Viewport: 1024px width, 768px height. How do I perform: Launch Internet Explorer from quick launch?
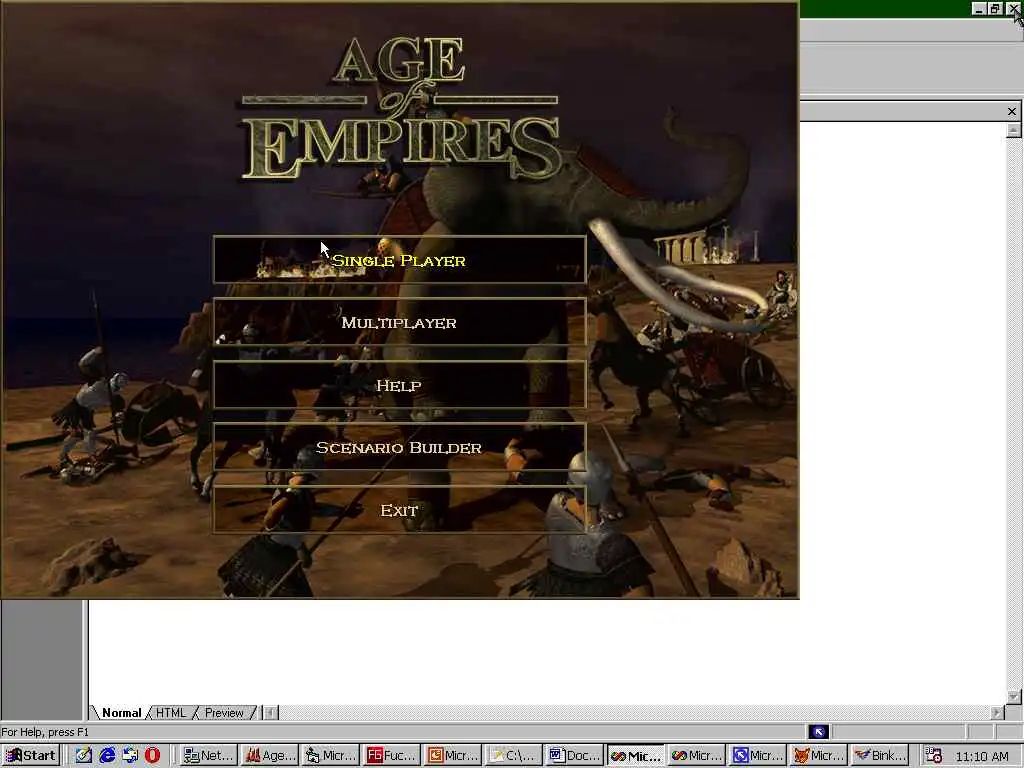107,756
